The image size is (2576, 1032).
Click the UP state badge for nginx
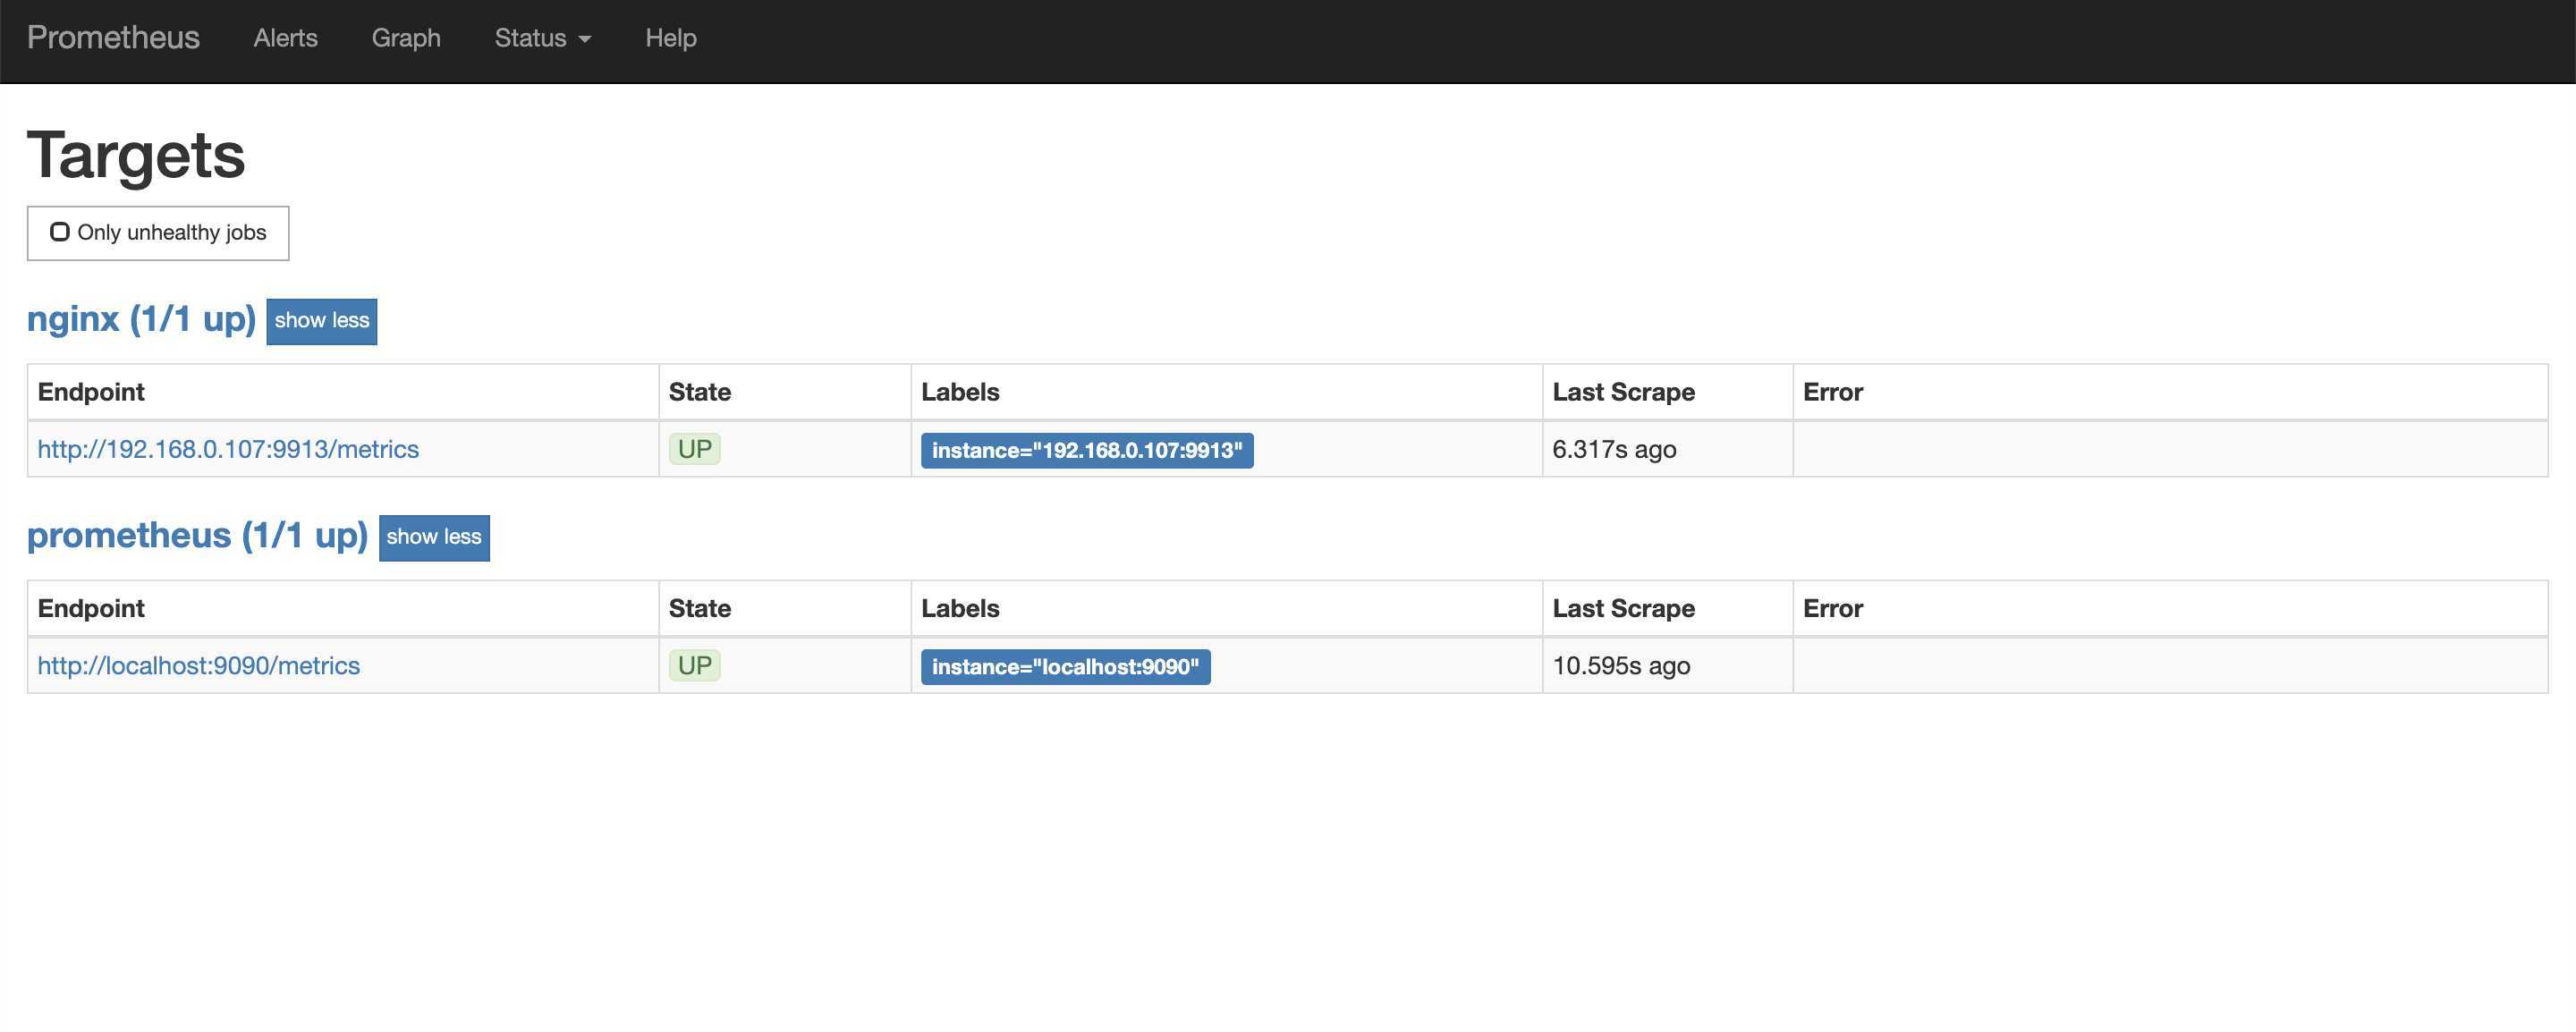pos(694,449)
